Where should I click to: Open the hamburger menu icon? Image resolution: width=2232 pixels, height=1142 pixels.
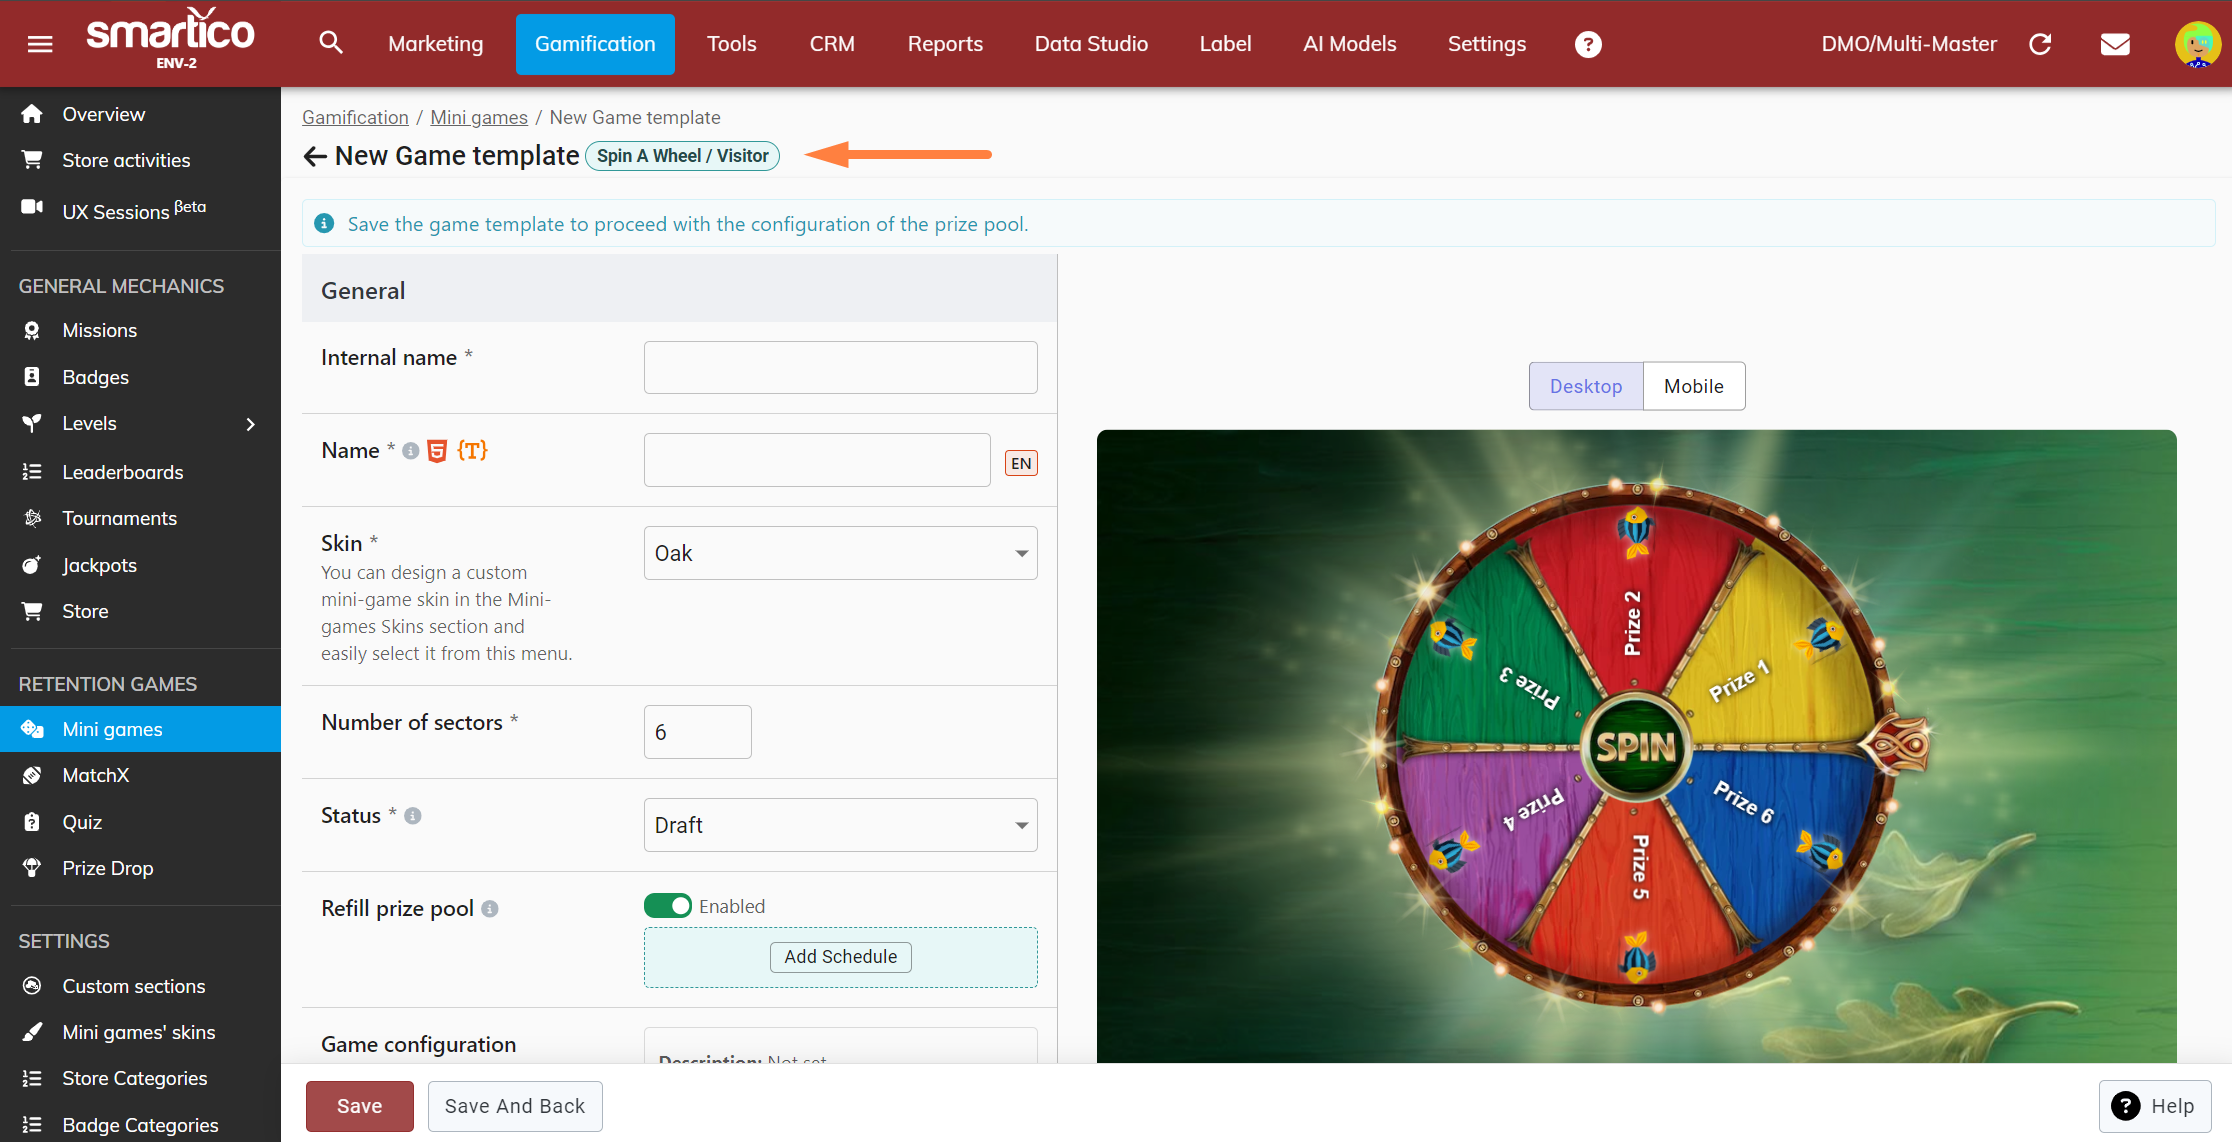(x=40, y=44)
